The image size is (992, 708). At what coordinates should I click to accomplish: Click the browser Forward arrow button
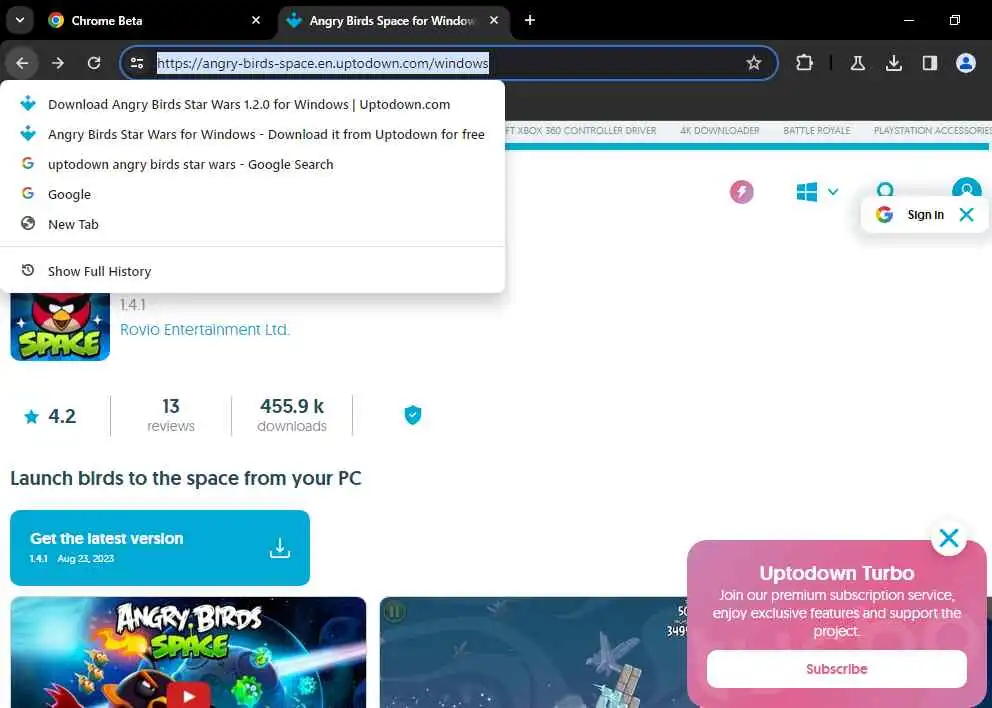58,63
